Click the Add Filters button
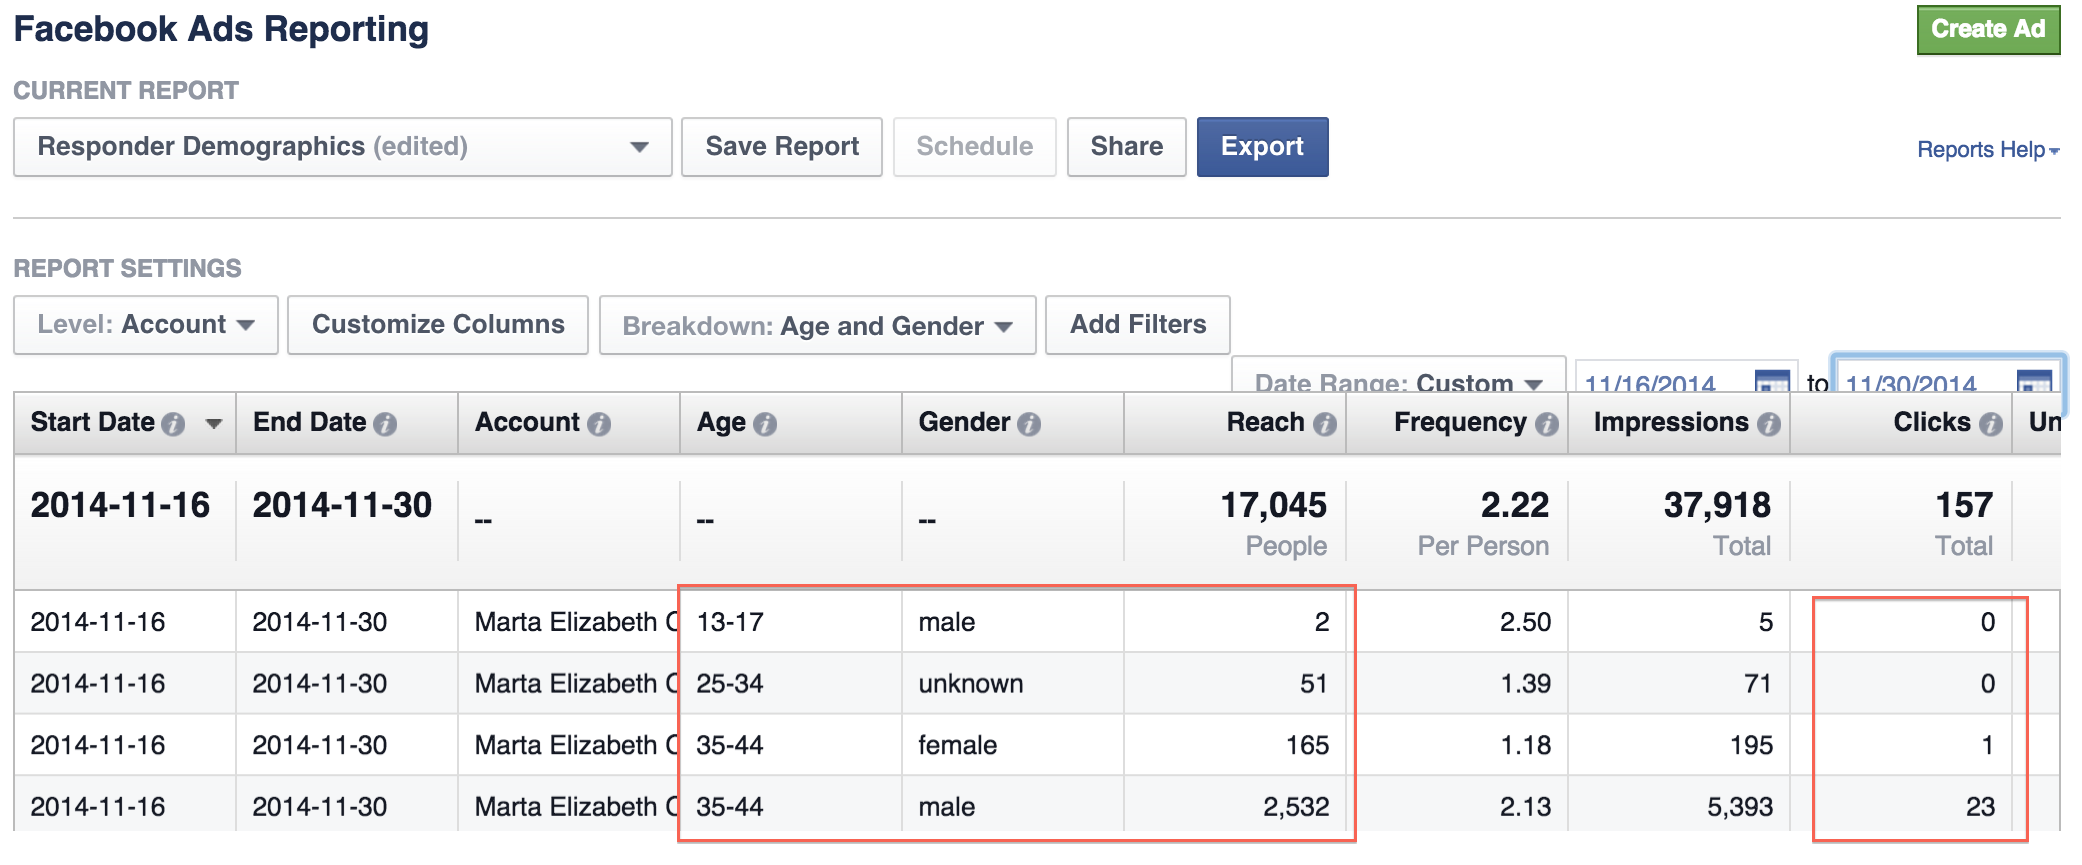 click(1138, 325)
